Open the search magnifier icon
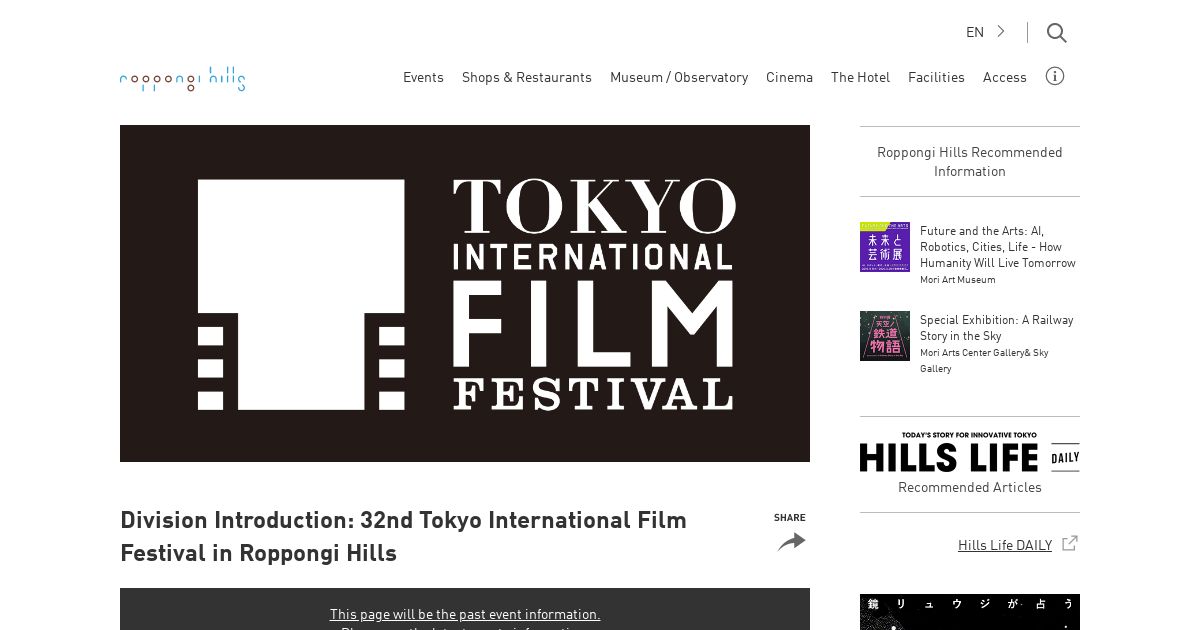Image resolution: width=1200 pixels, height=630 pixels. click(x=1056, y=33)
